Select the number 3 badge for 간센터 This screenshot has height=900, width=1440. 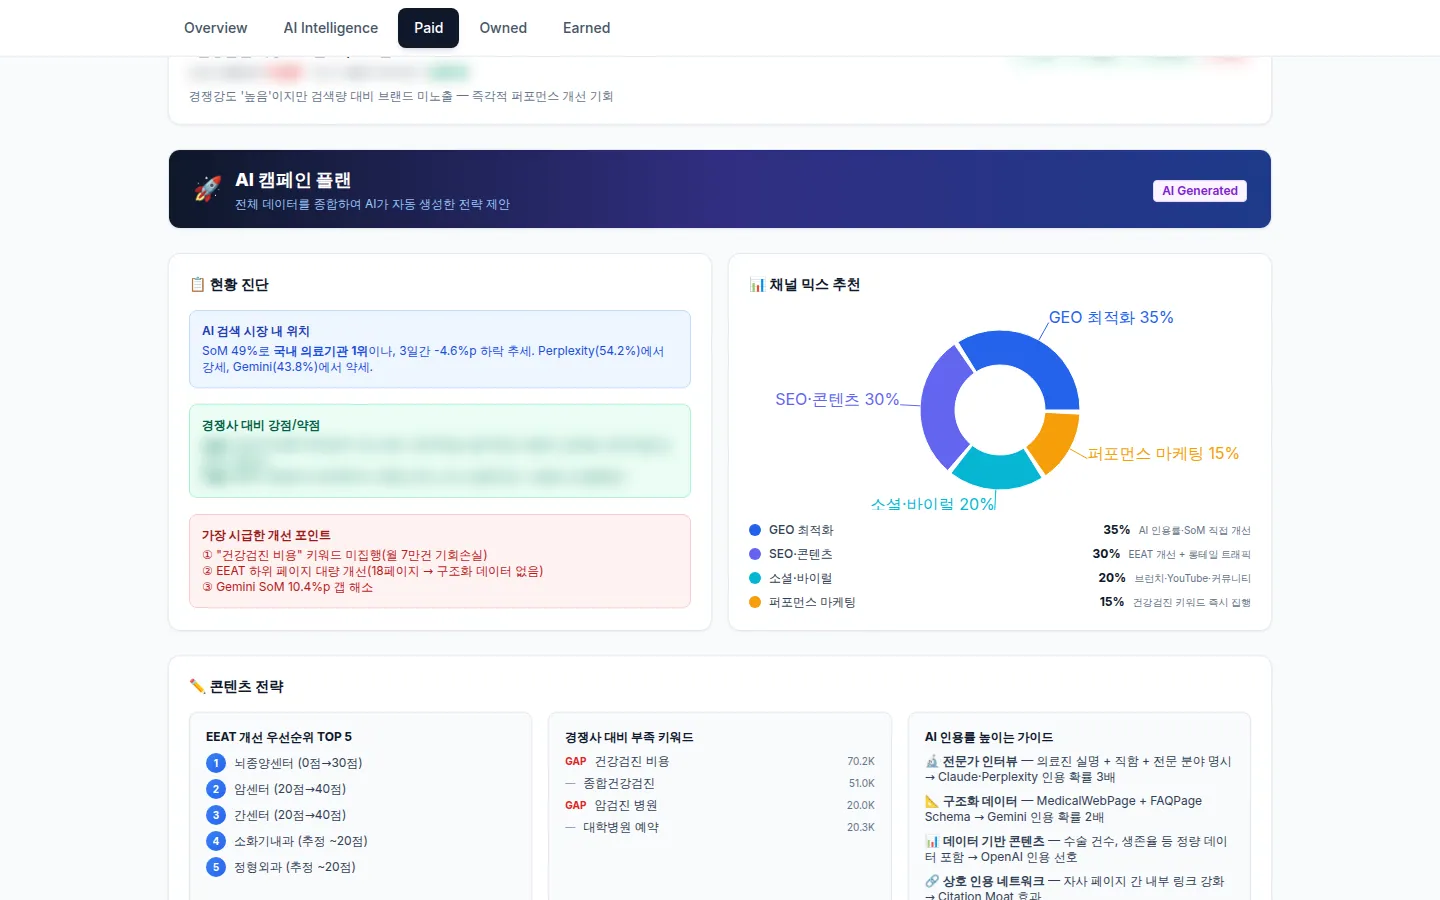click(x=216, y=815)
